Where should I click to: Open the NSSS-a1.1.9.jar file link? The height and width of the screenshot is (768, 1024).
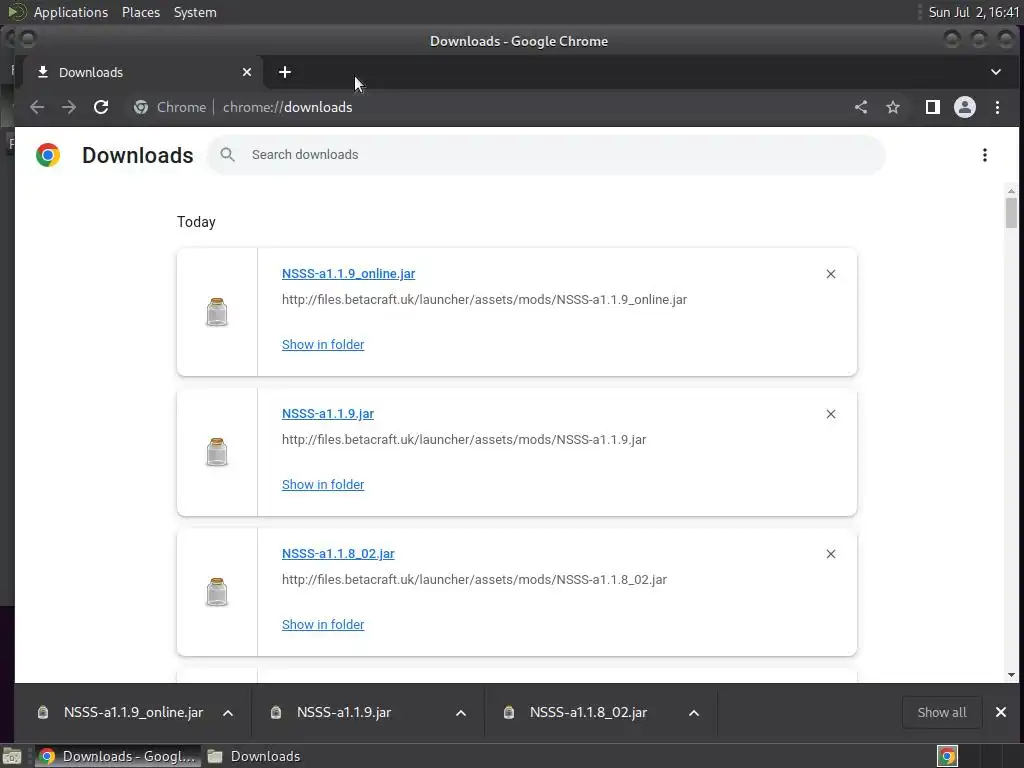(328, 414)
